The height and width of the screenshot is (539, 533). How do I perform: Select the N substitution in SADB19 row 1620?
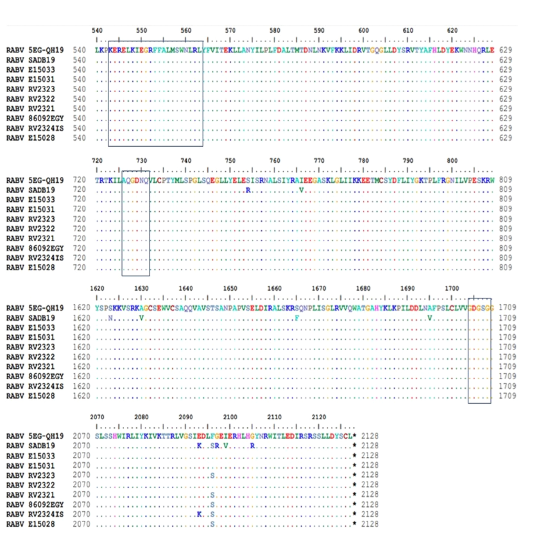[x=110, y=318]
